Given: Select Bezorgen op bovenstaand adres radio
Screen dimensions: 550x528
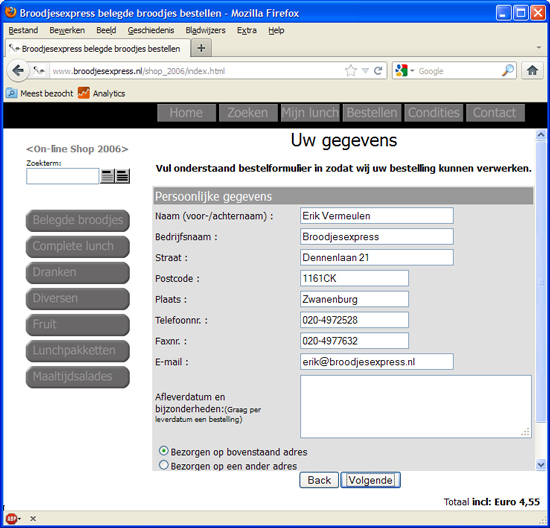Looking at the screenshot, I should coord(163,451).
